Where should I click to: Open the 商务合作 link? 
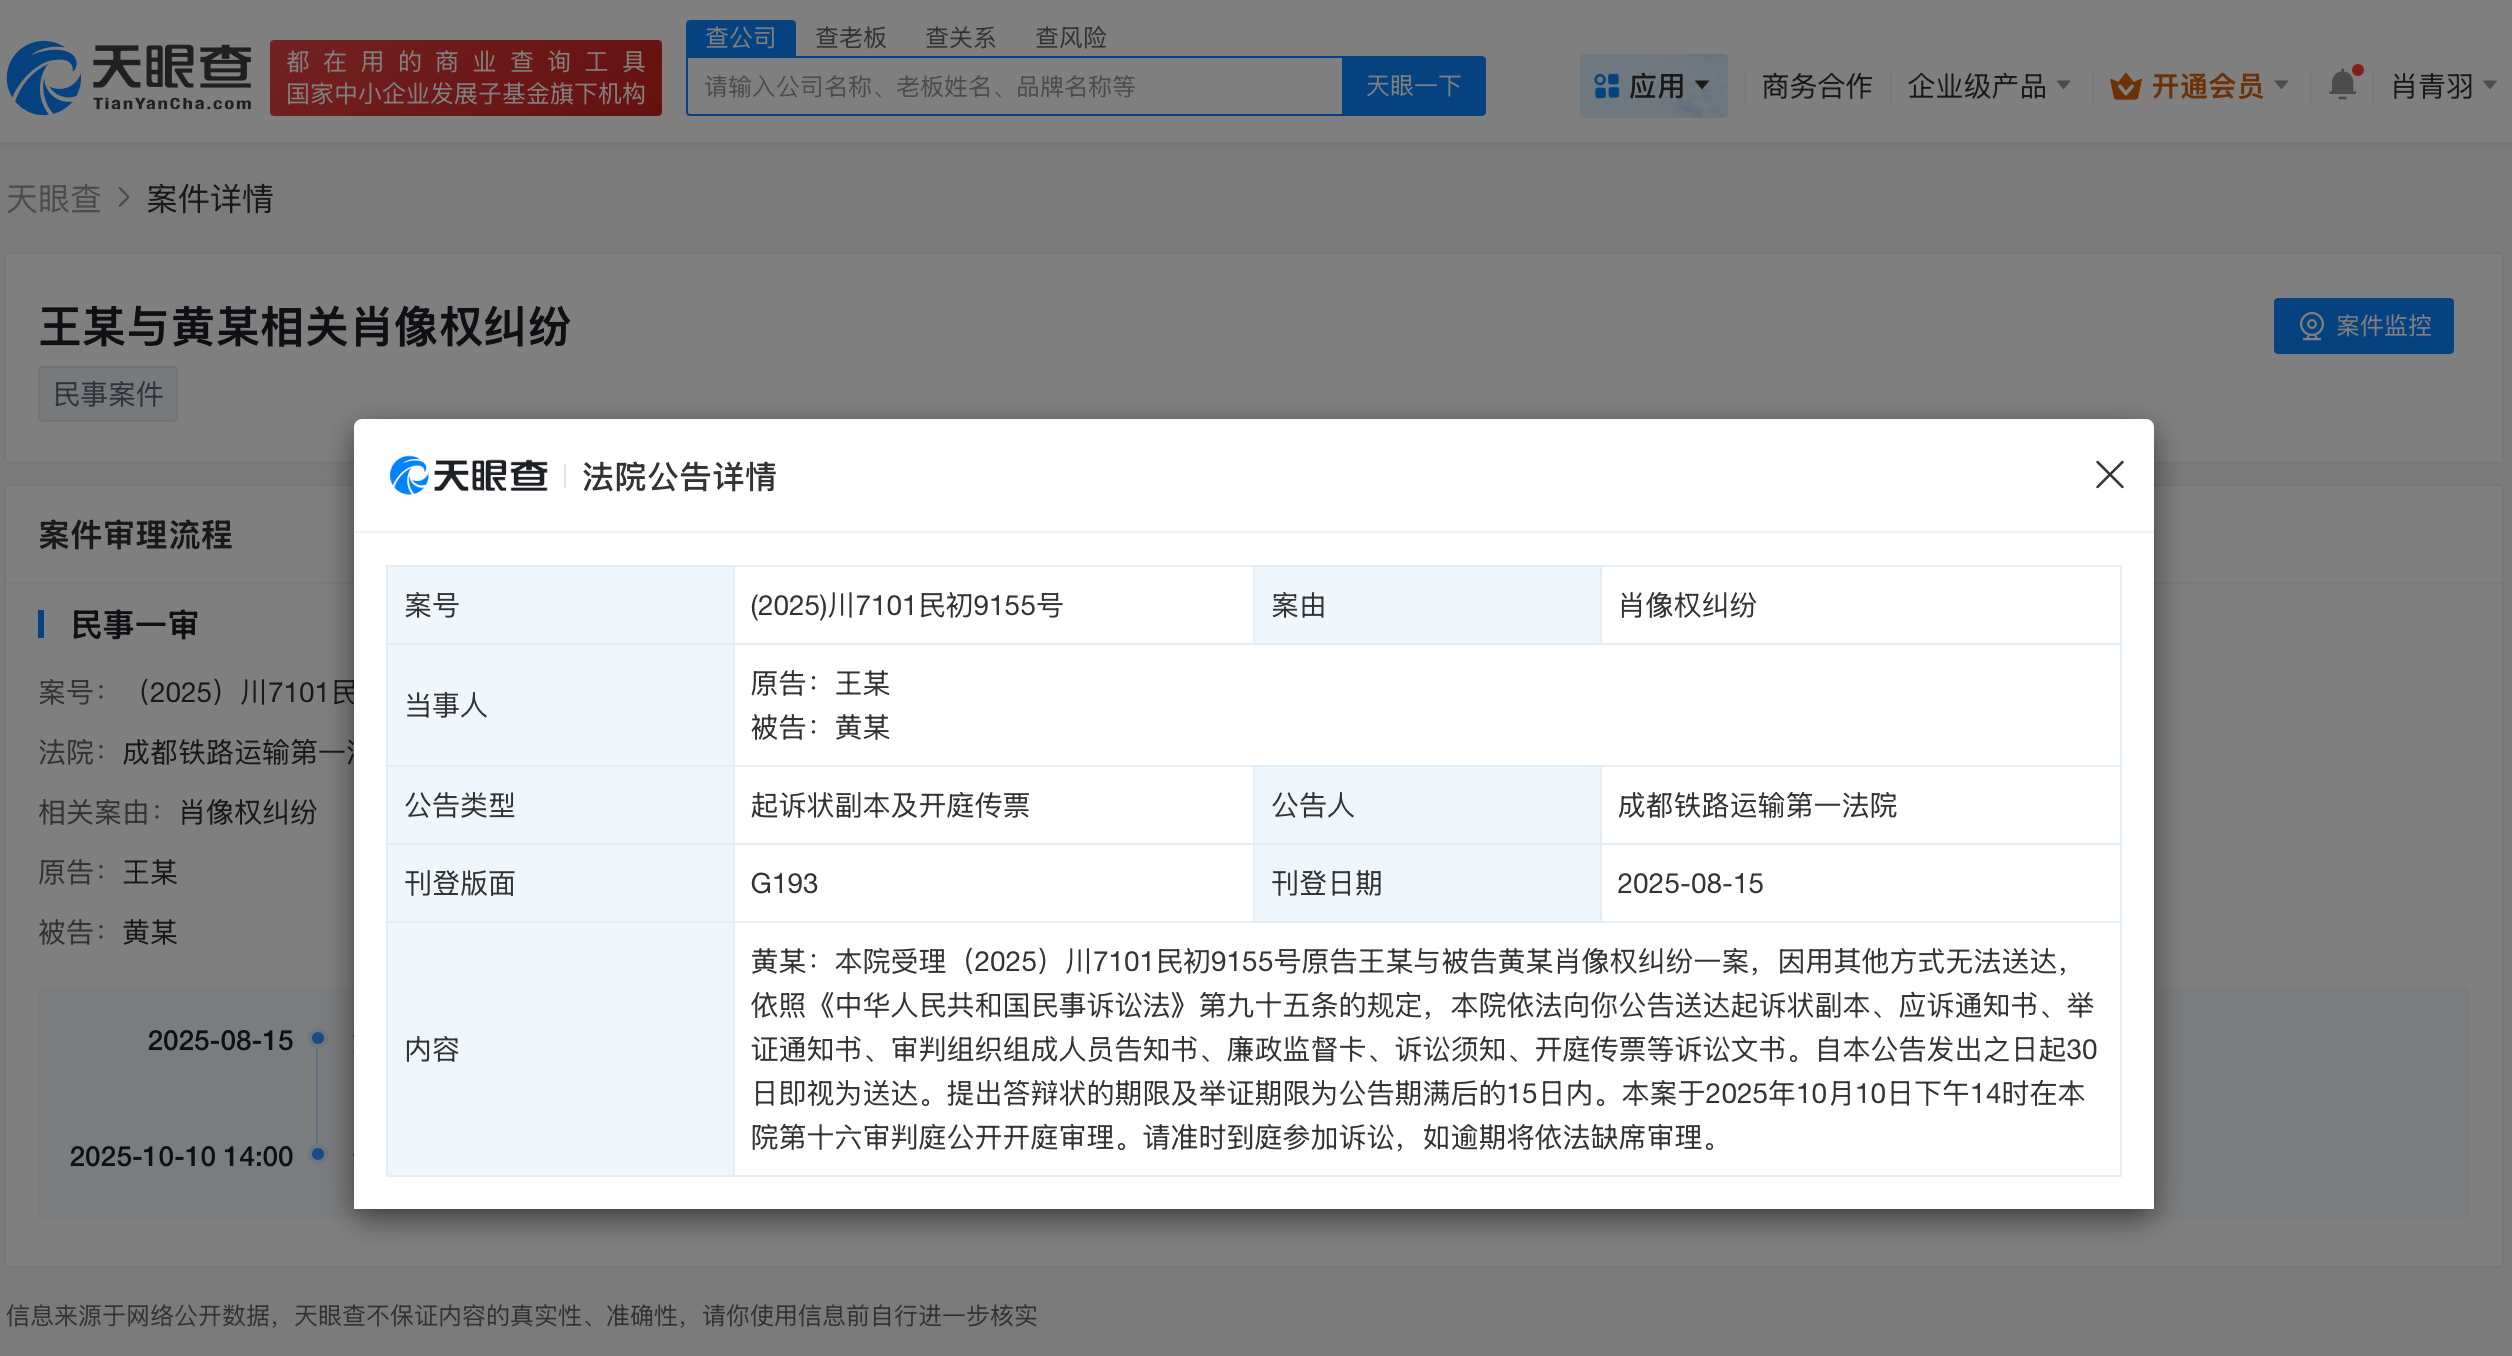point(1816,85)
